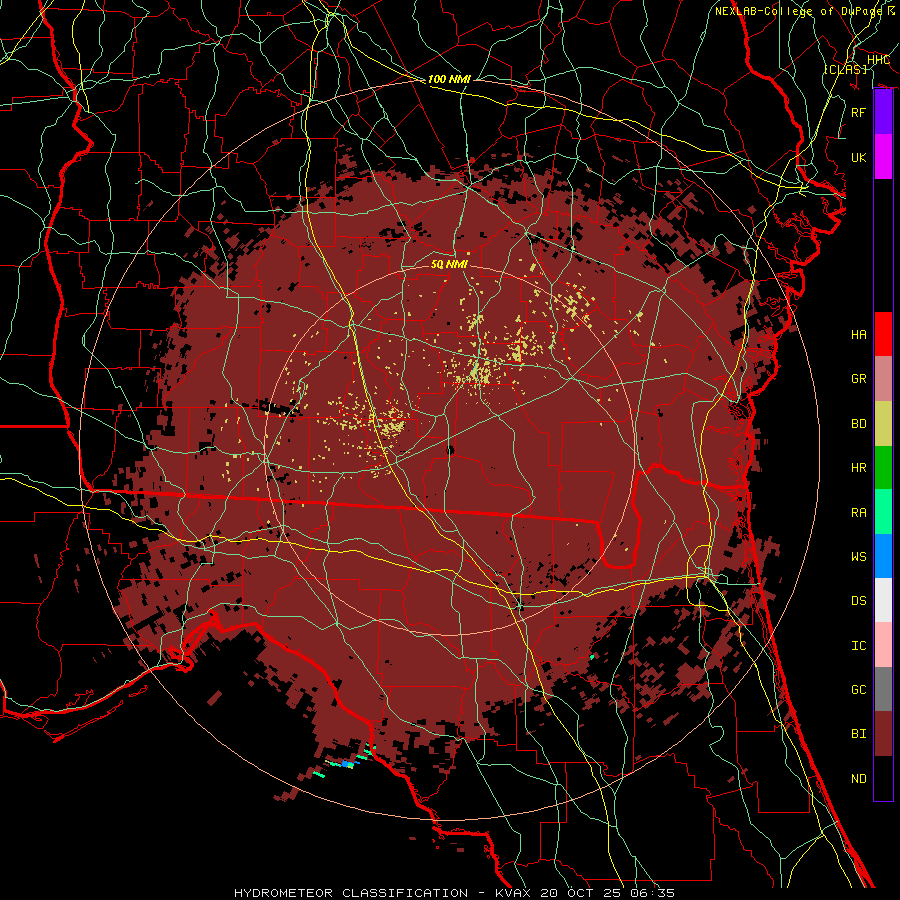Click the KVAX radar site identifier
This screenshot has width=900, height=900.
[512, 893]
